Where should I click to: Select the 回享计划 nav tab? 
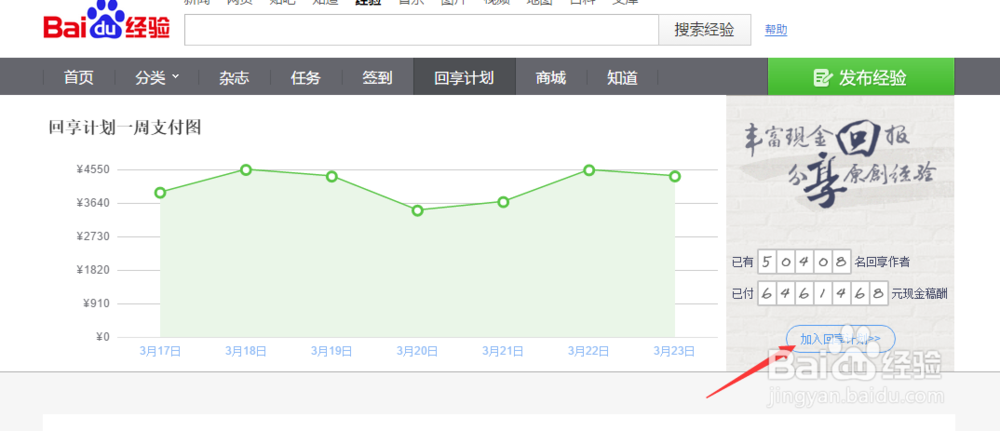[464, 78]
